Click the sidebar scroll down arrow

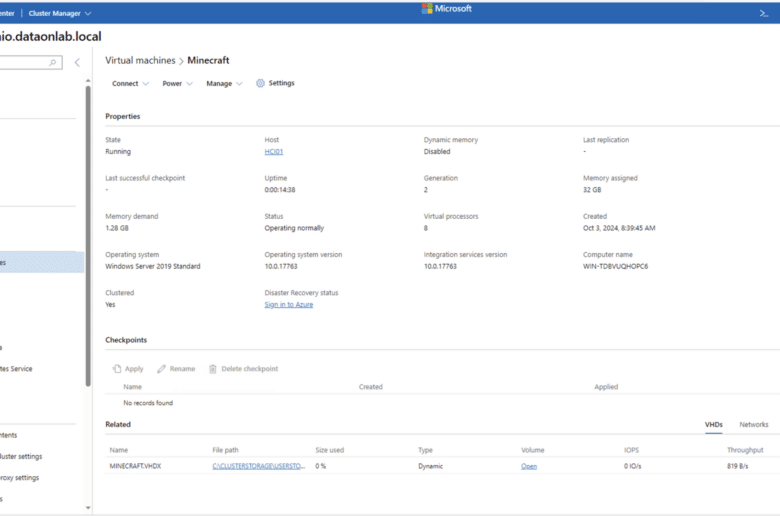[x=88, y=508]
